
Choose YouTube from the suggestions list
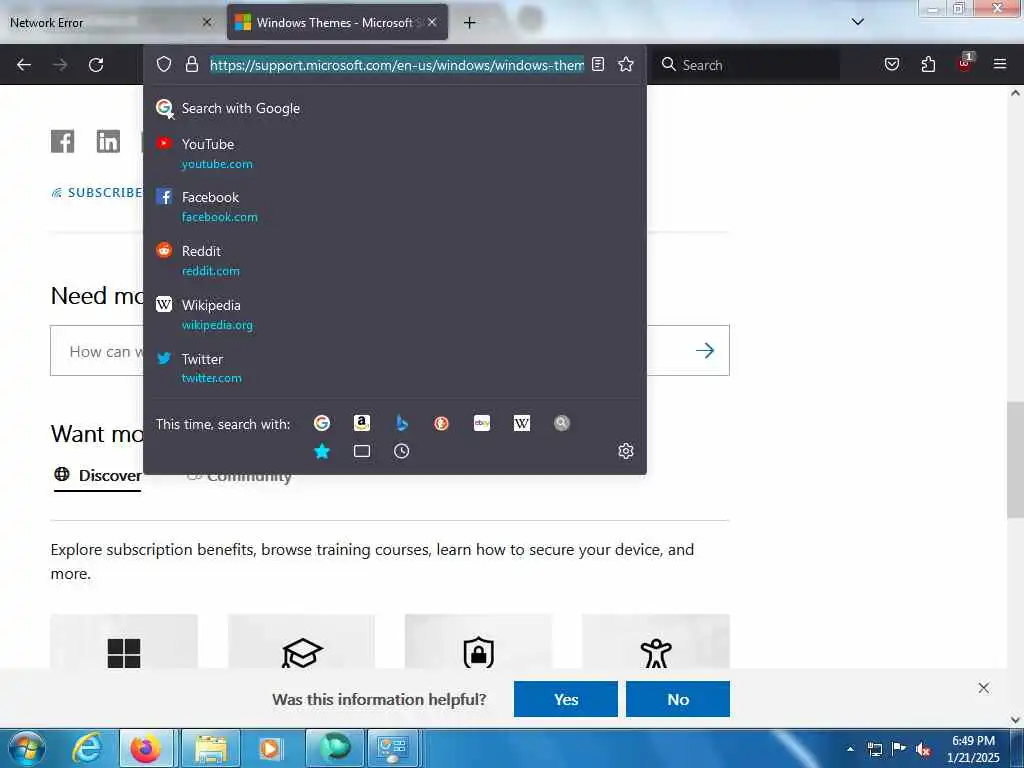tap(394, 153)
